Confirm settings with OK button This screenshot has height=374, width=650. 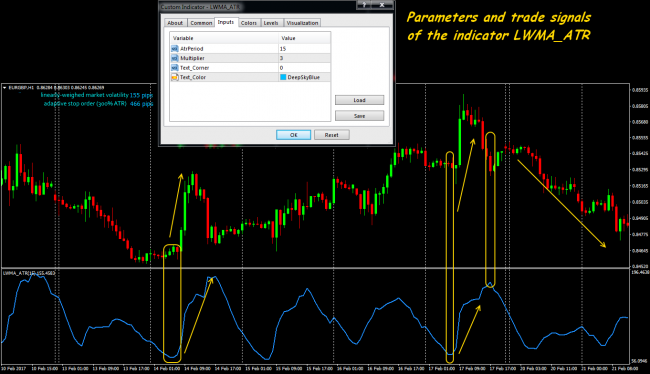point(293,135)
